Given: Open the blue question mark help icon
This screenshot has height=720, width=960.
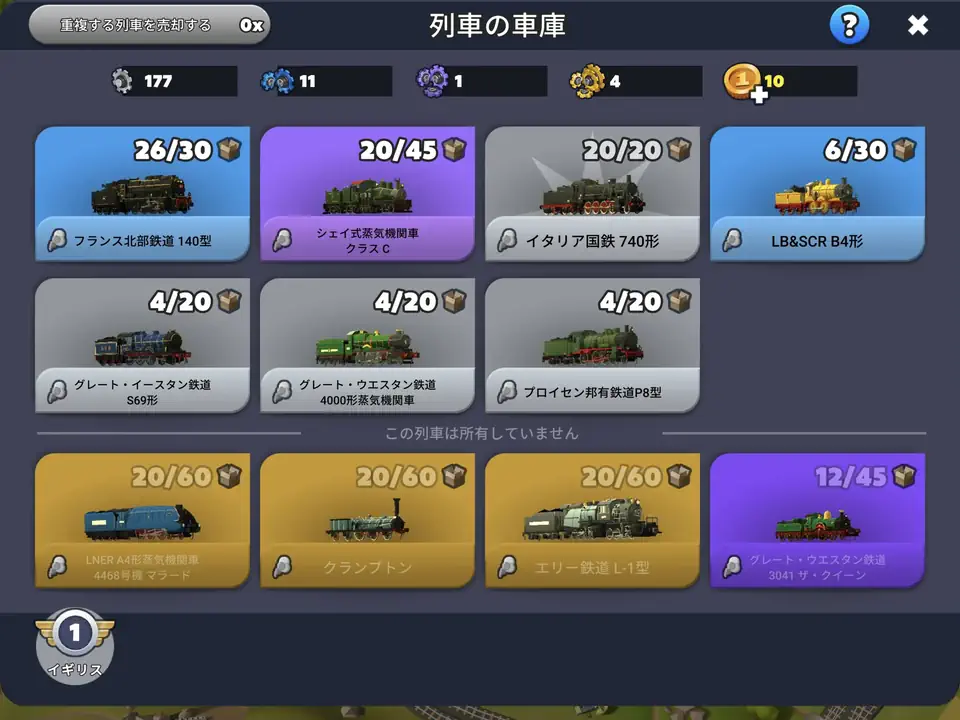Looking at the screenshot, I should point(849,25).
